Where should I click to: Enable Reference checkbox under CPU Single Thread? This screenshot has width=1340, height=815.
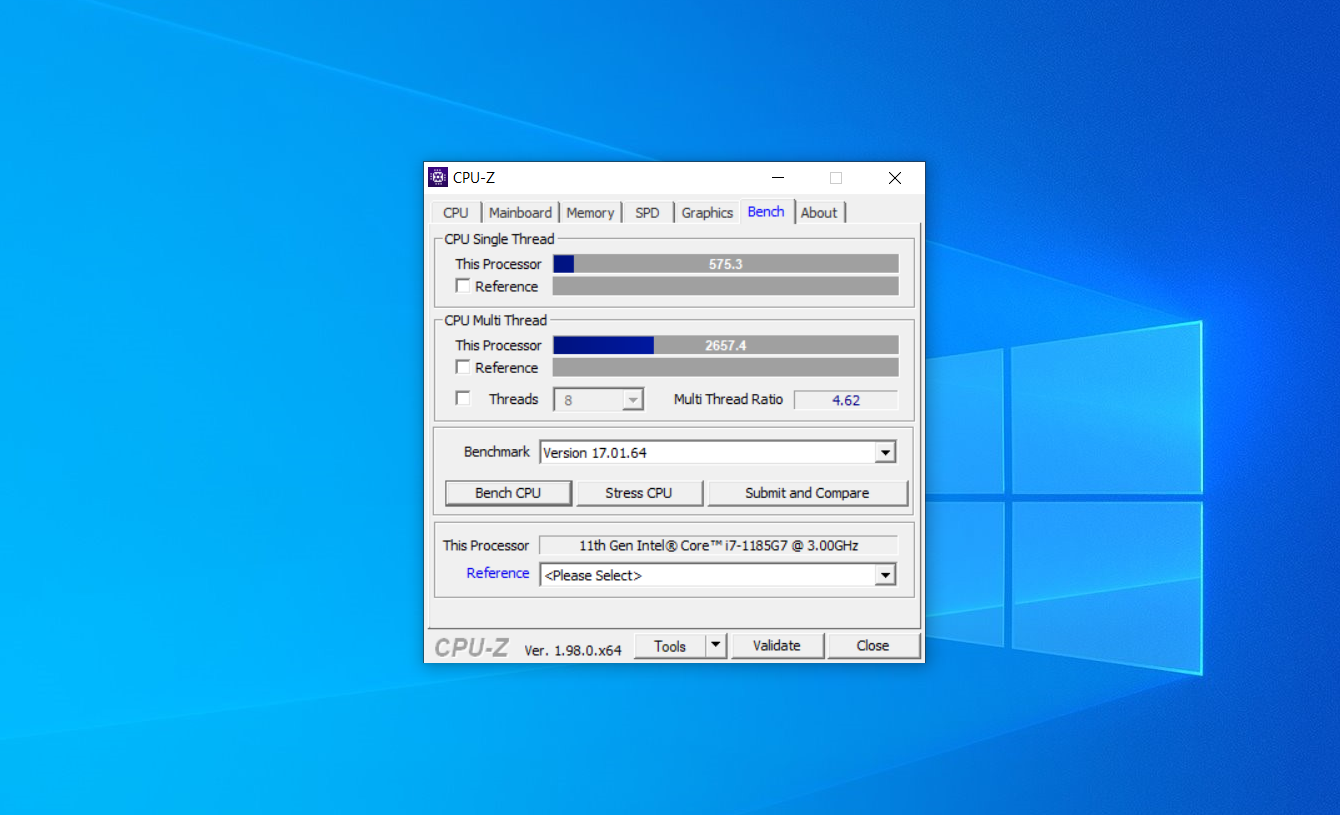[463, 286]
